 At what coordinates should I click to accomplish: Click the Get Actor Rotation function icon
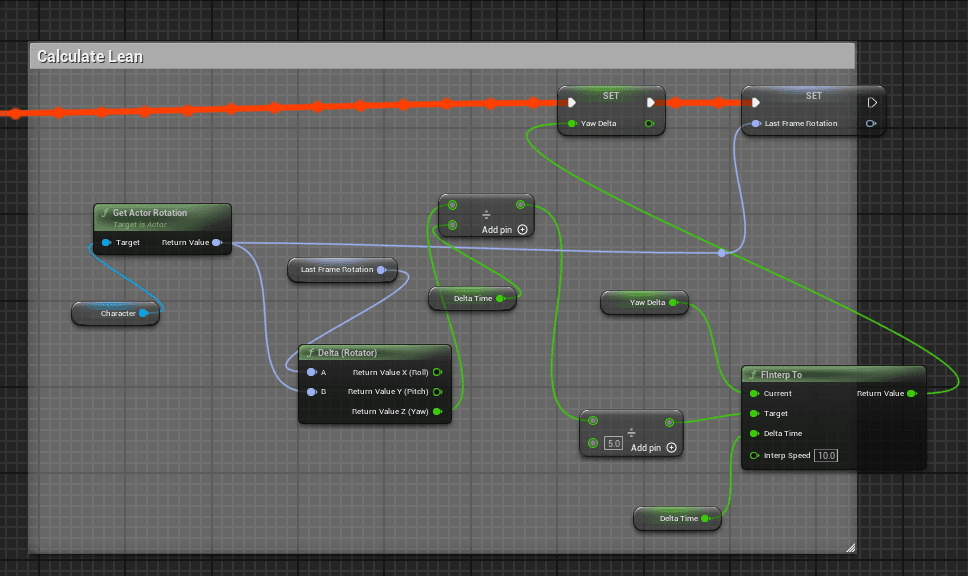click(x=105, y=213)
